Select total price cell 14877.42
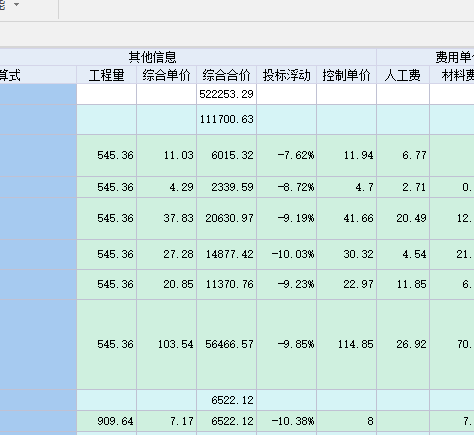The height and width of the screenshot is (435, 474). (227, 254)
